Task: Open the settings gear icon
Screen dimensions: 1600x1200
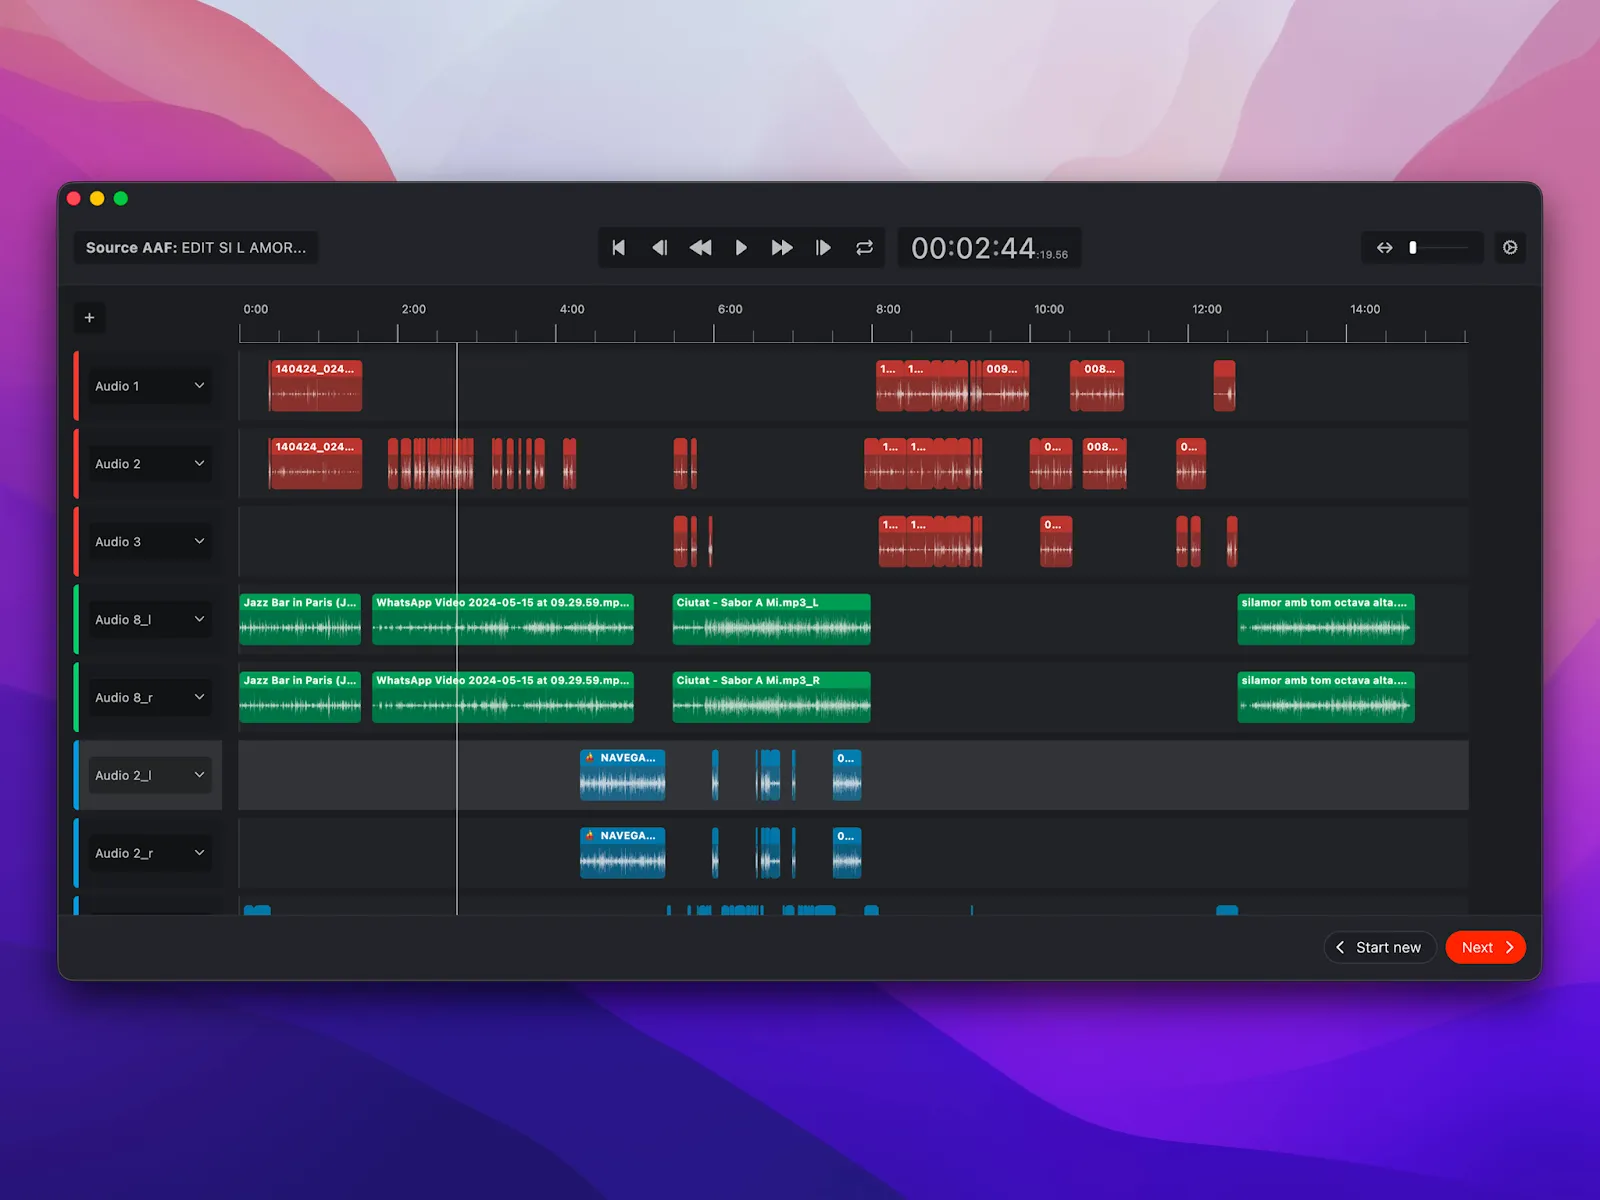Action: (1510, 247)
